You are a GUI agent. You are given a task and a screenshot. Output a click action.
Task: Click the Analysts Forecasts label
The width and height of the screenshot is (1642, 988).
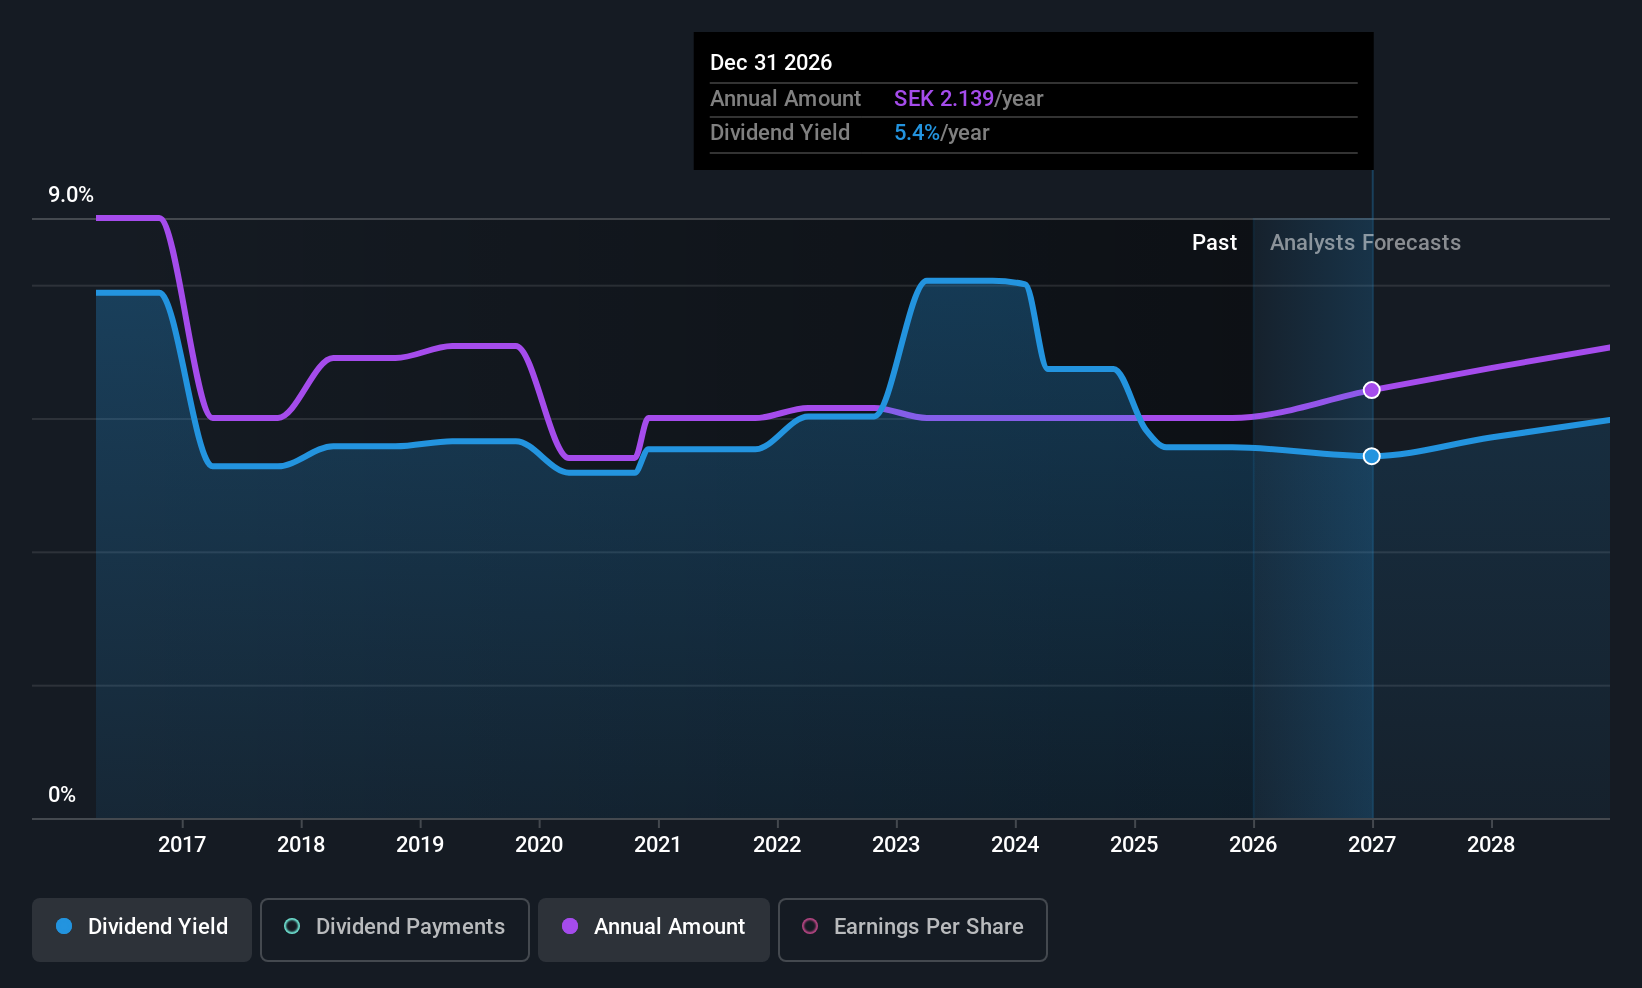(x=1365, y=243)
